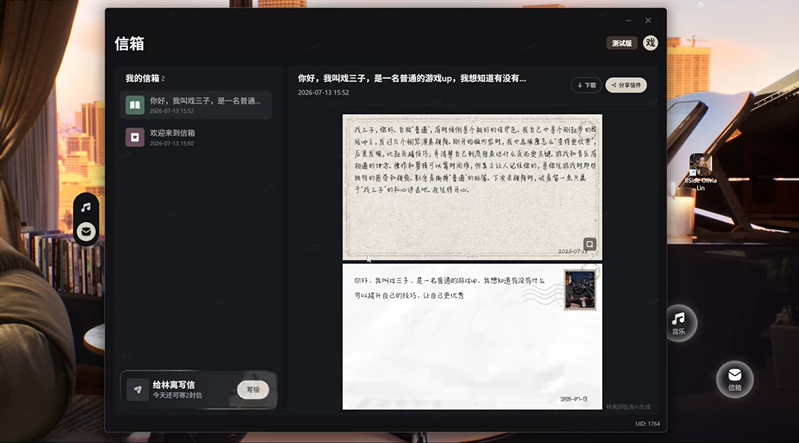The image size is (799, 443).
Task: Click the sent letter image with stamp
Action: coord(472,336)
